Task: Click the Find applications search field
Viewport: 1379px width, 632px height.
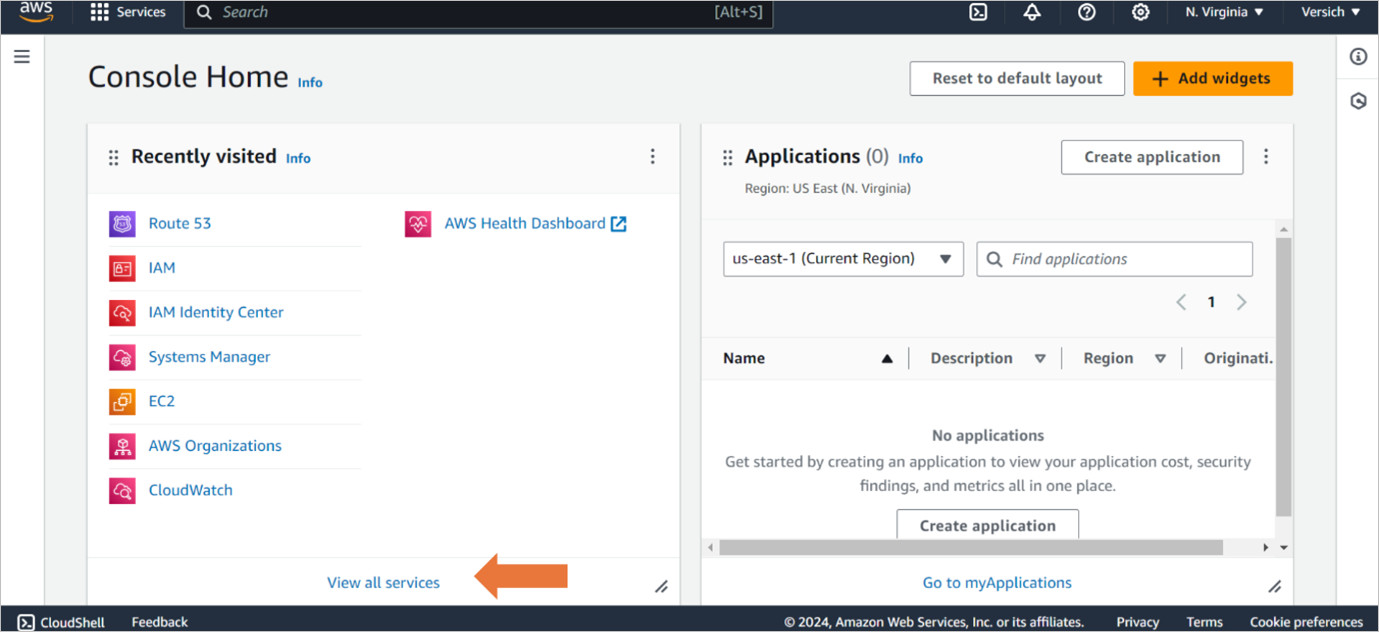Action: [x=1114, y=259]
